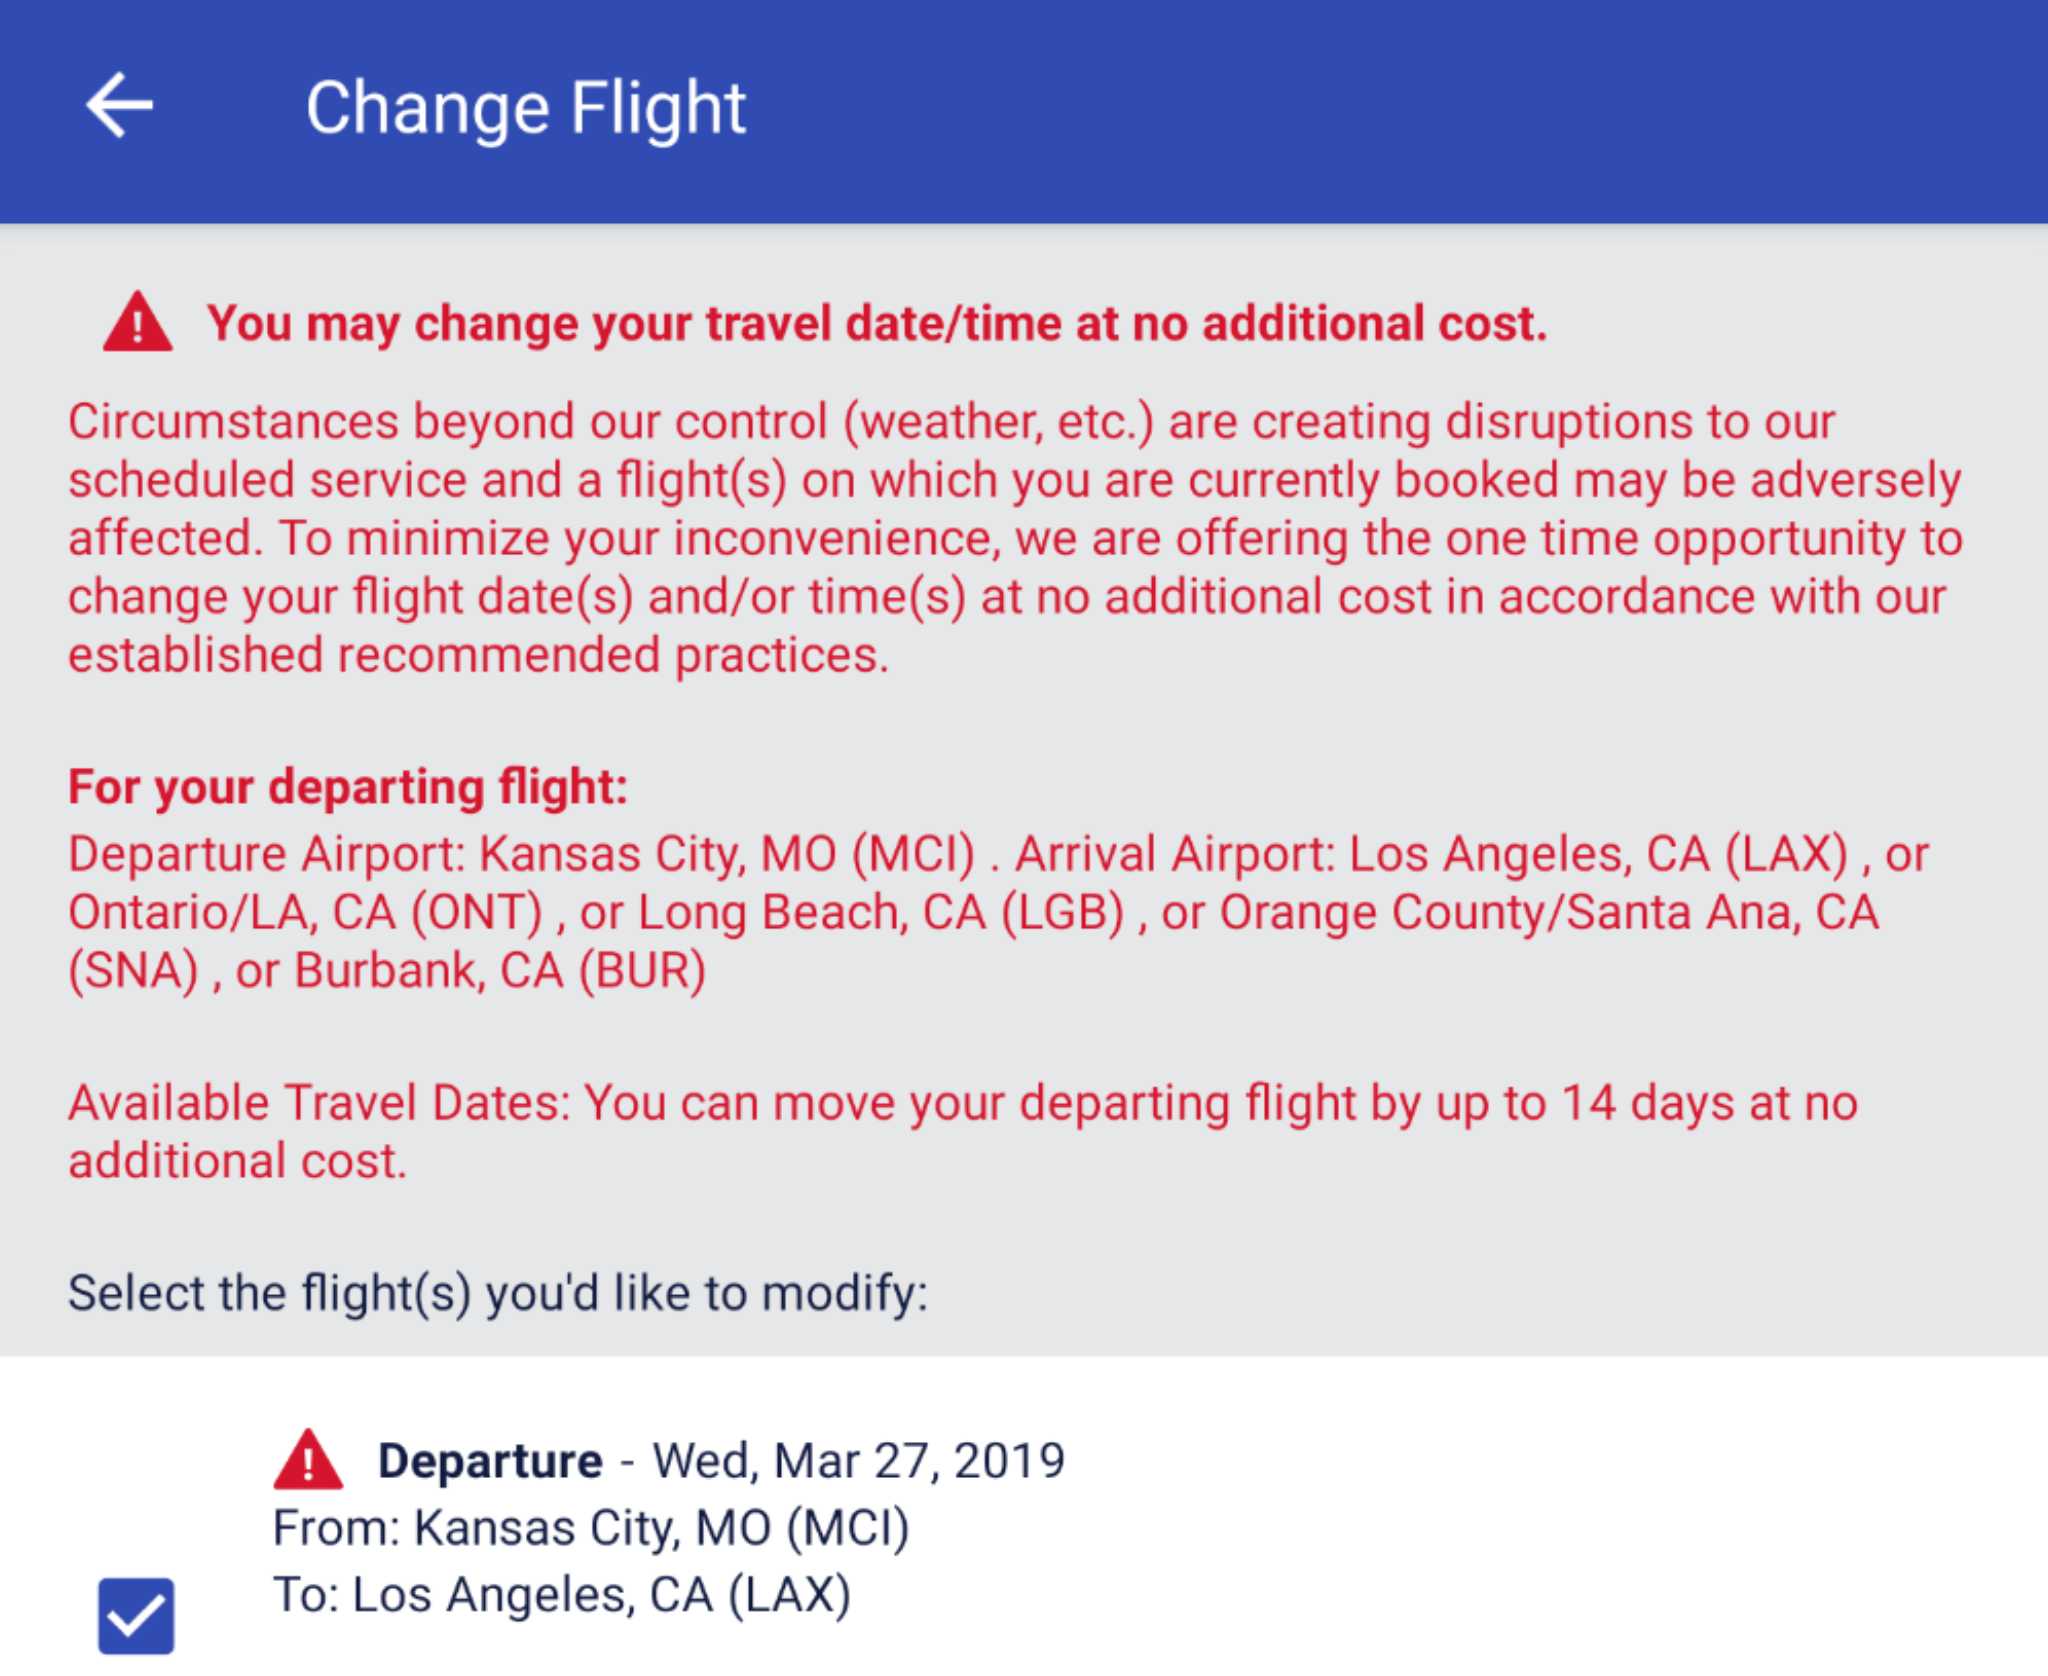Viewport: 2048px width, 1676px height.
Task: Select the bold no additional cost headline
Action: coord(876,324)
